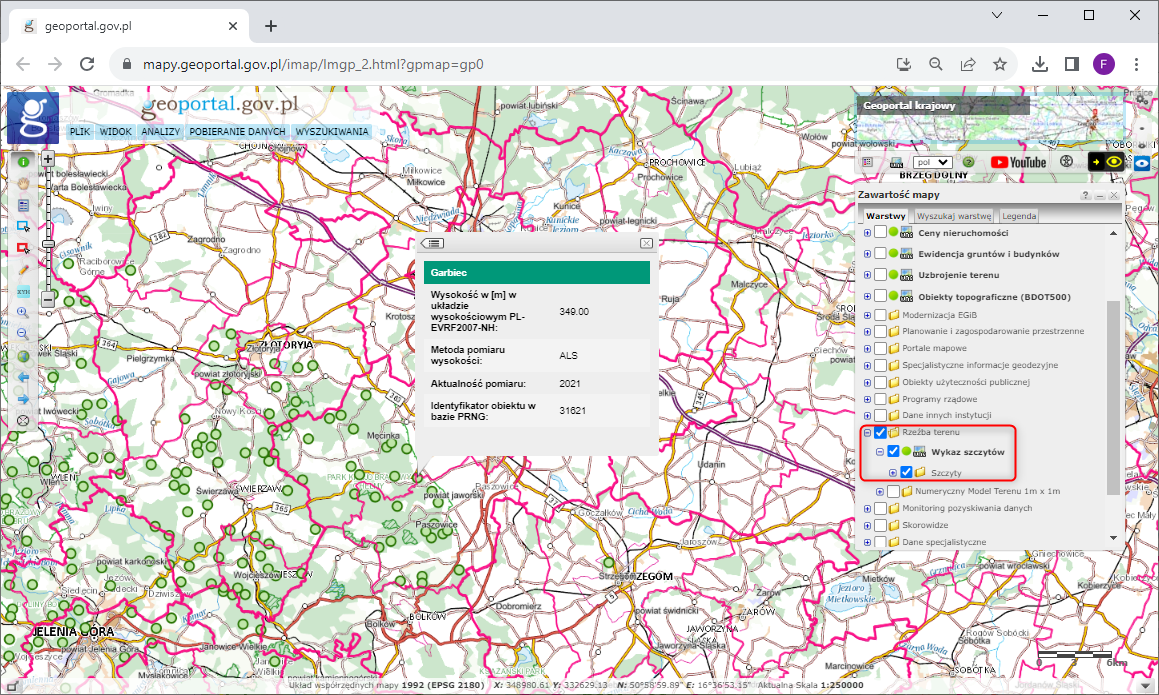Image resolution: width=1159 pixels, height=695 pixels.
Task: Select the pencil drawing tool
Action: pyautogui.click(x=23, y=270)
